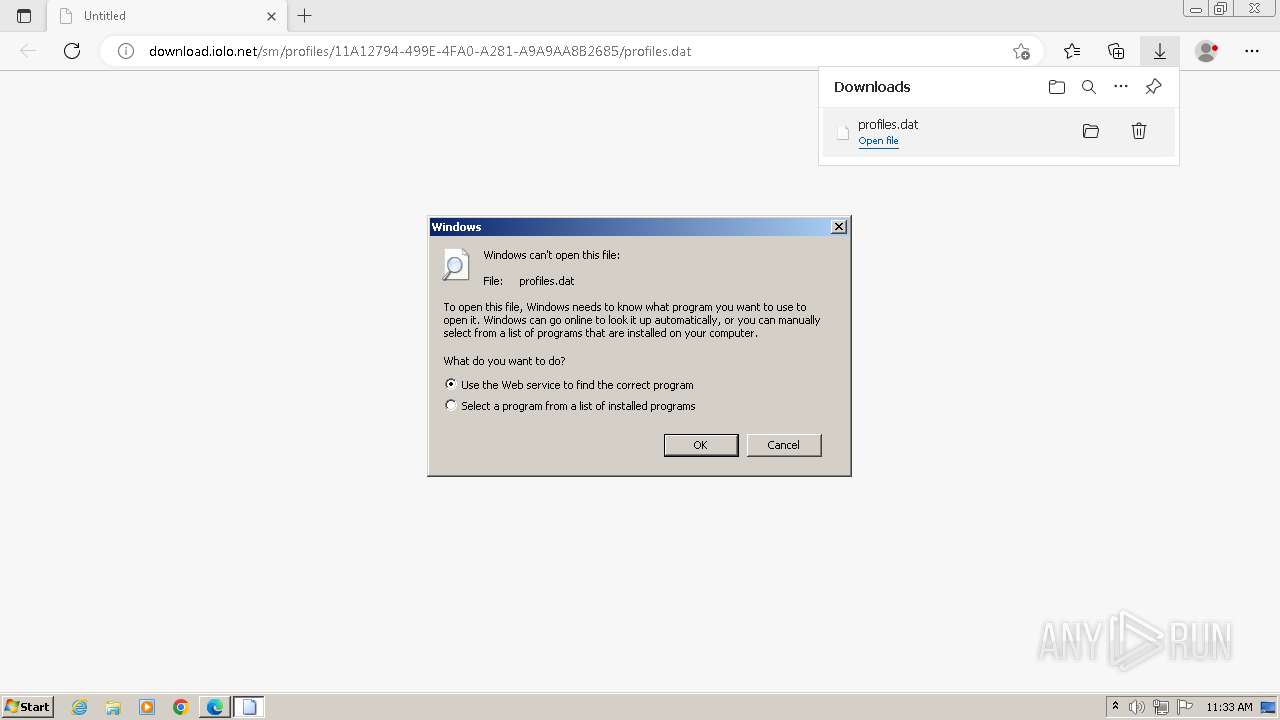The image size is (1280, 720).
Task: Show profiles.dat in folder
Action: (1091, 131)
